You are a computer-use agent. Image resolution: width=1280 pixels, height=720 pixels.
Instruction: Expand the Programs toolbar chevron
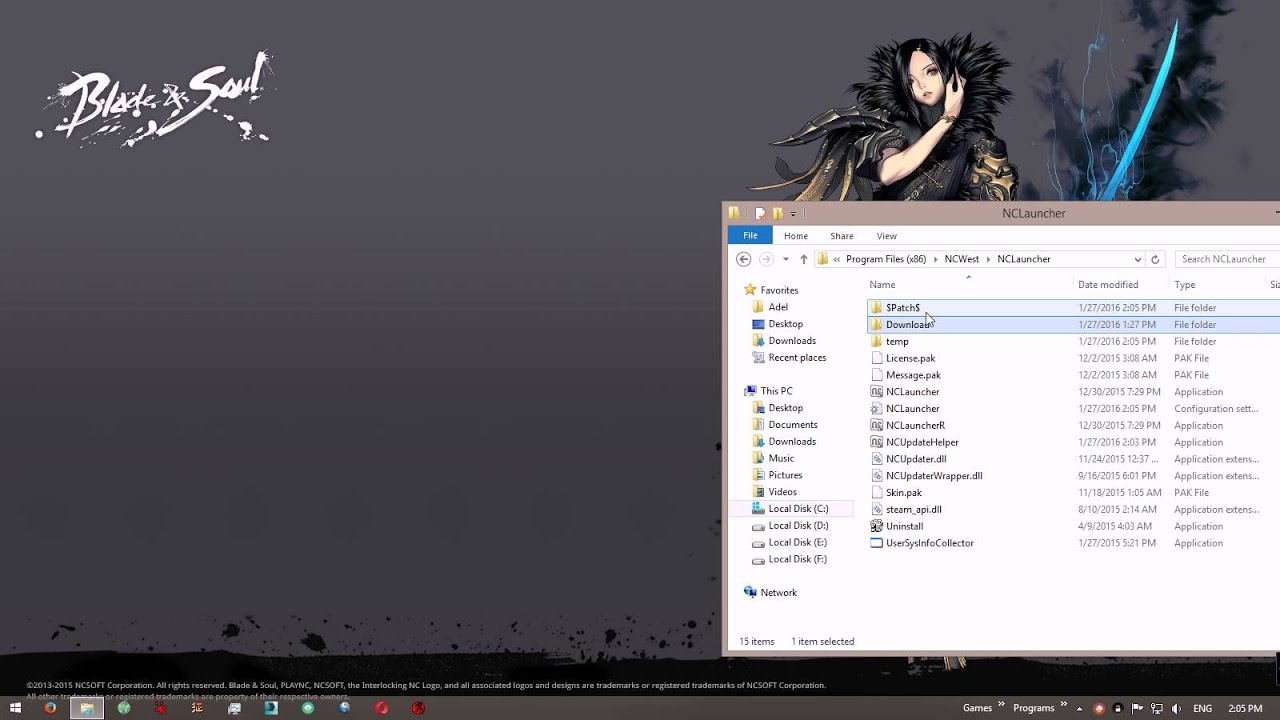click(x=1064, y=705)
